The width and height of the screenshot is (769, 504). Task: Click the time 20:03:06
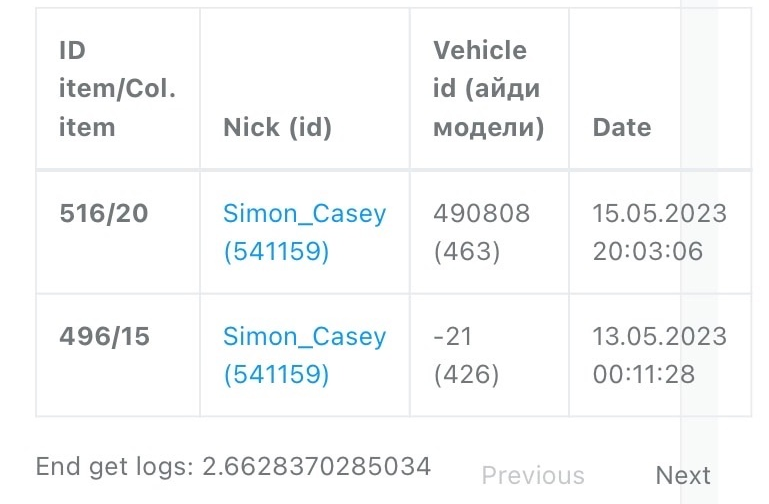pos(647,251)
